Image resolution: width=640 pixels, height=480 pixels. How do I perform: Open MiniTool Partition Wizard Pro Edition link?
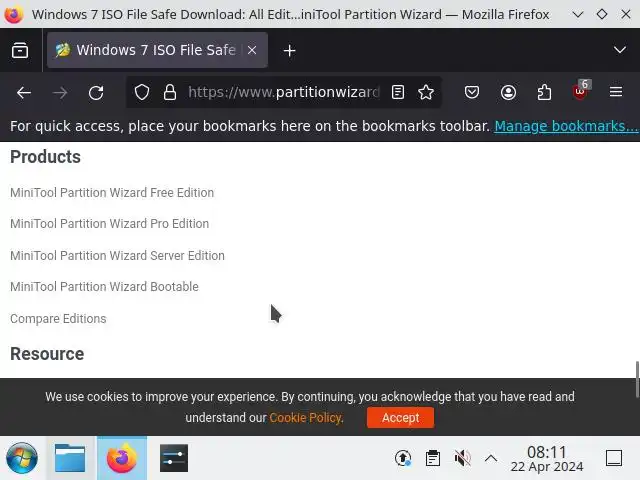pyautogui.click(x=109, y=224)
